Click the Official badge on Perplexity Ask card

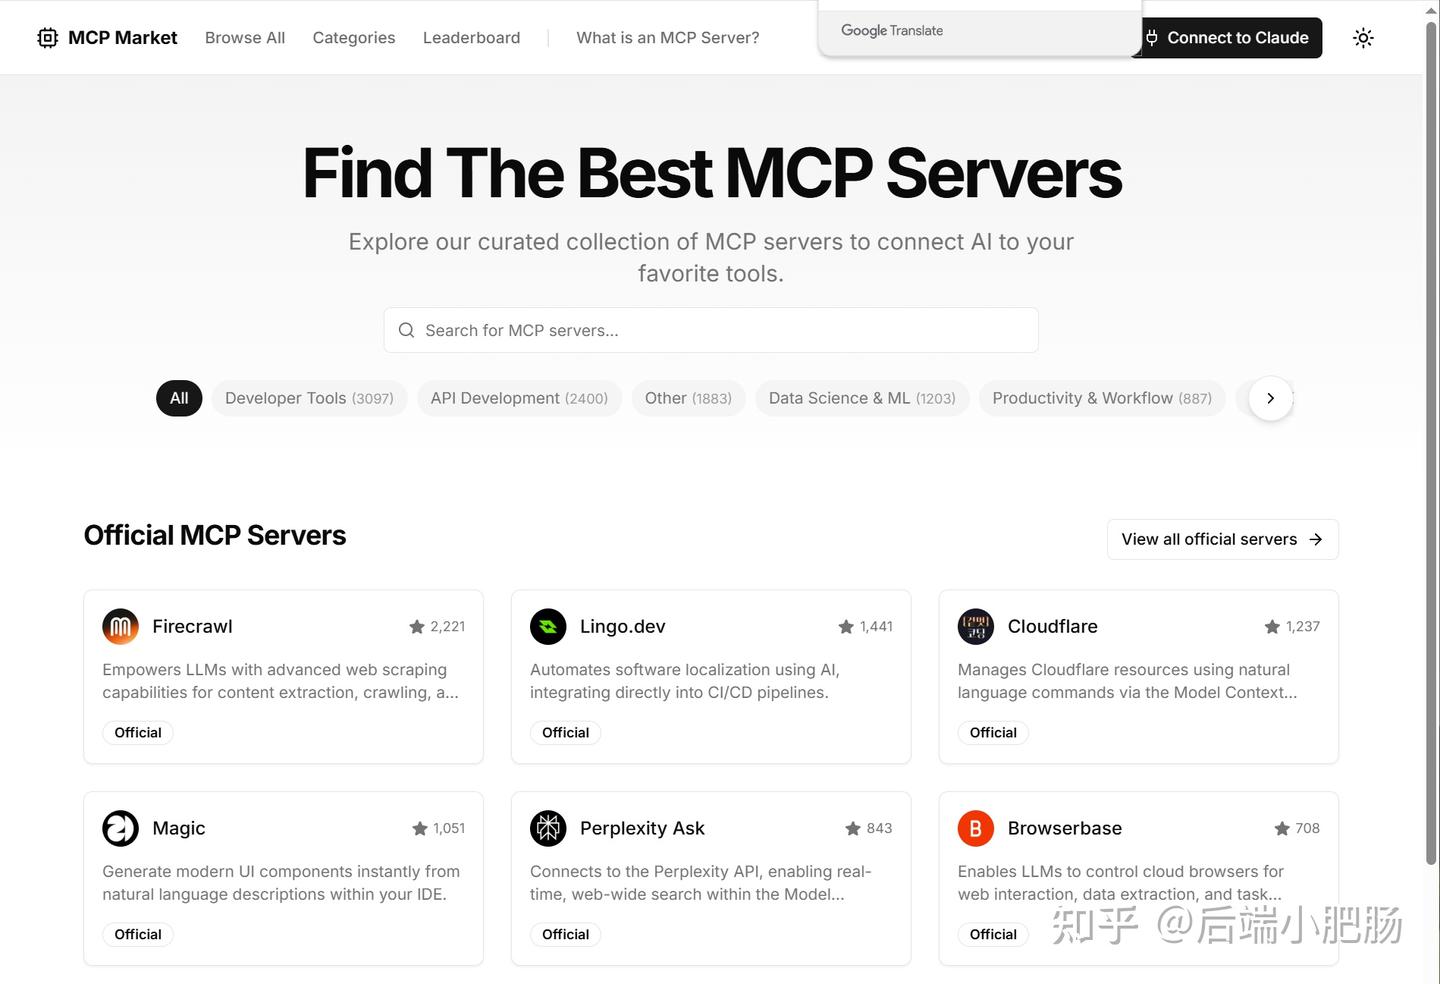(565, 935)
